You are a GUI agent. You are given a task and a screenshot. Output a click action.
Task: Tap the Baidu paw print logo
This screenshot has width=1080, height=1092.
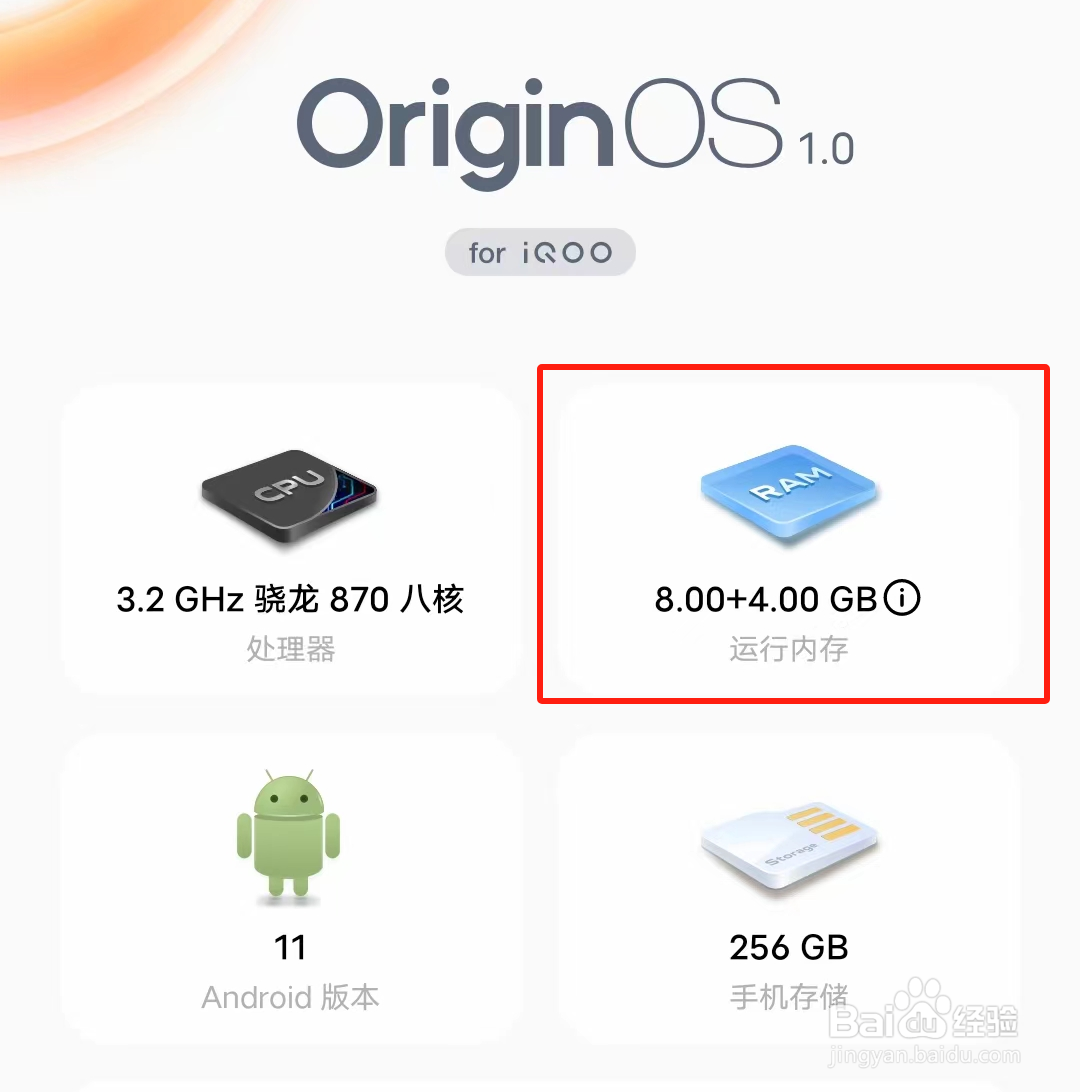click(x=921, y=1007)
